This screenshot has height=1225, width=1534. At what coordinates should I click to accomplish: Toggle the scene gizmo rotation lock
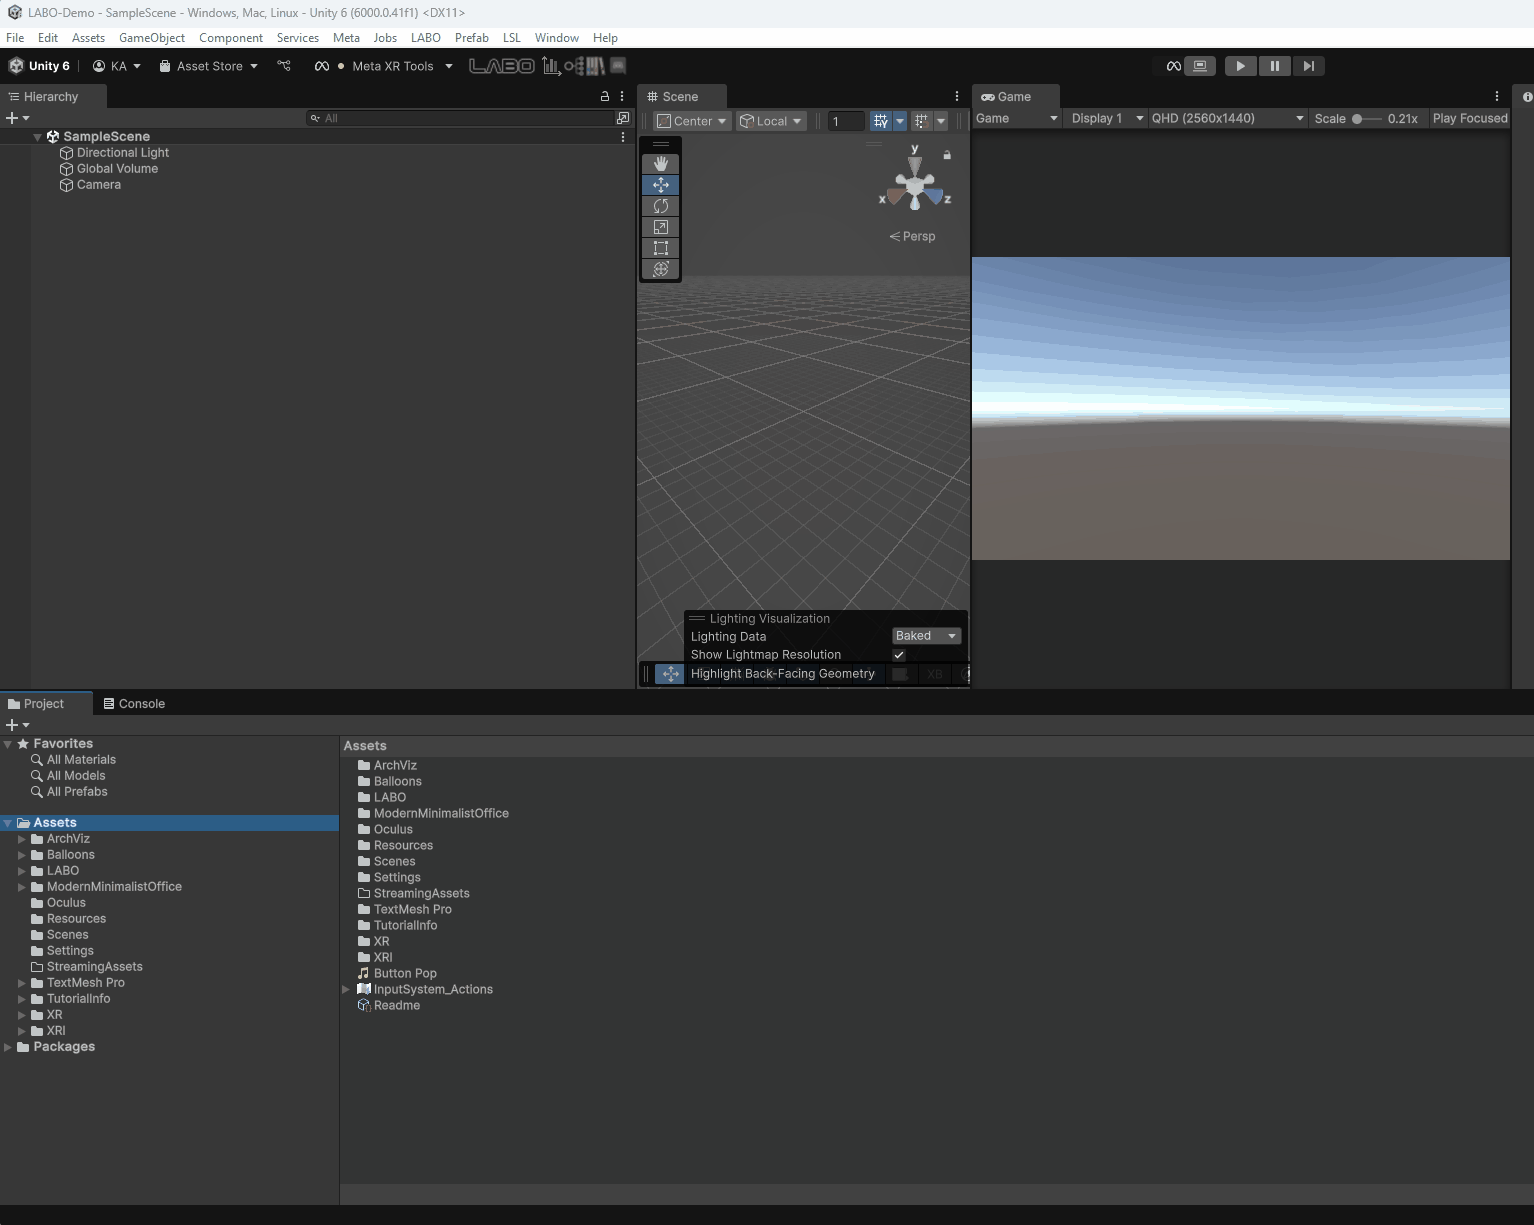947,155
